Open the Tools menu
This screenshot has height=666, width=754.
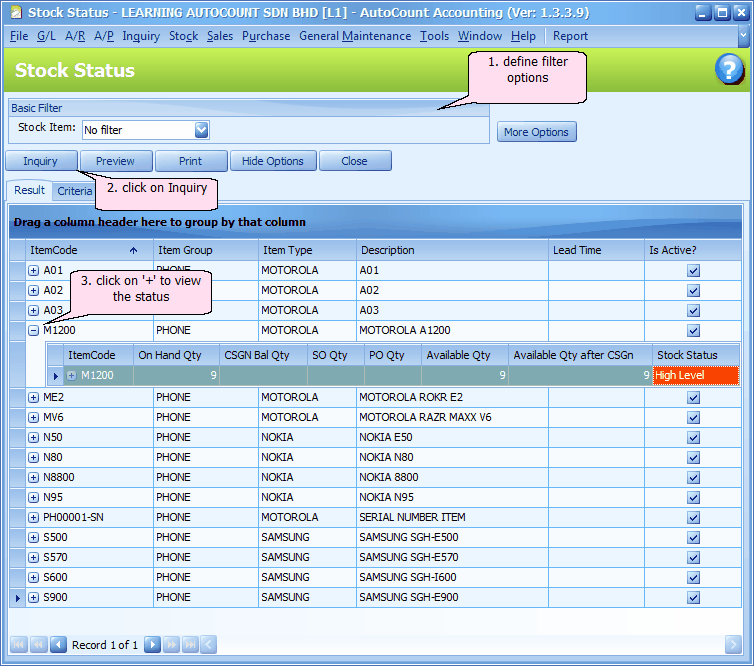pos(434,36)
